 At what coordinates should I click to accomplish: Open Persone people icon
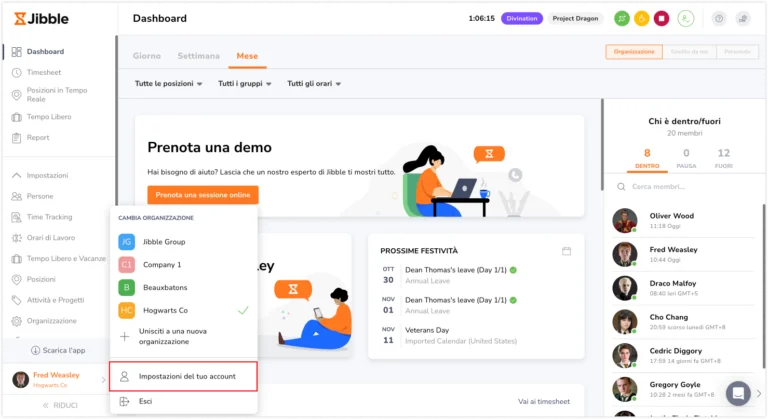(17, 197)
